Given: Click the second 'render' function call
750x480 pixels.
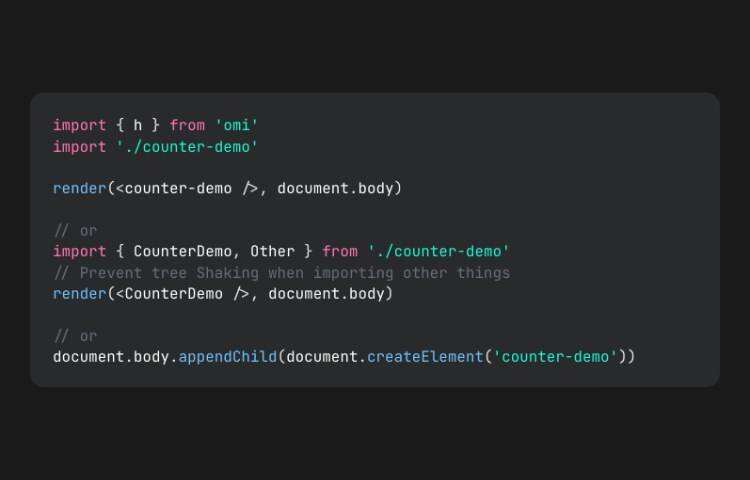Looking at the screenshot, I should [79, 294].
